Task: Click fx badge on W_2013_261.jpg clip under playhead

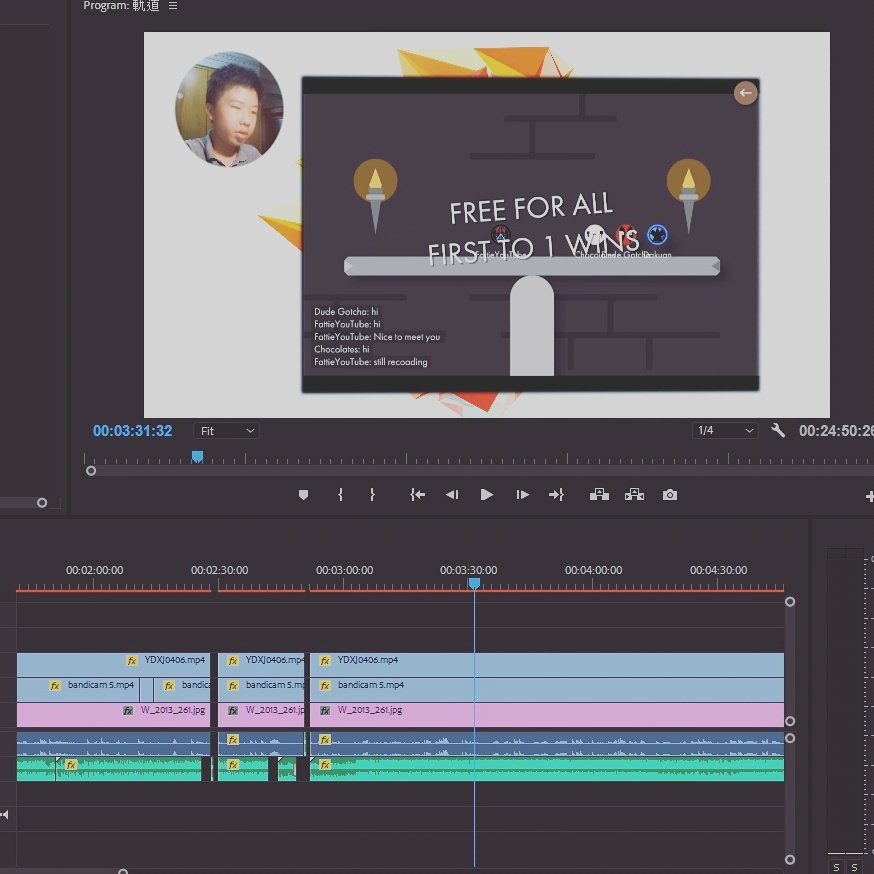Action: pyautogui.click(x=325, y=711)
